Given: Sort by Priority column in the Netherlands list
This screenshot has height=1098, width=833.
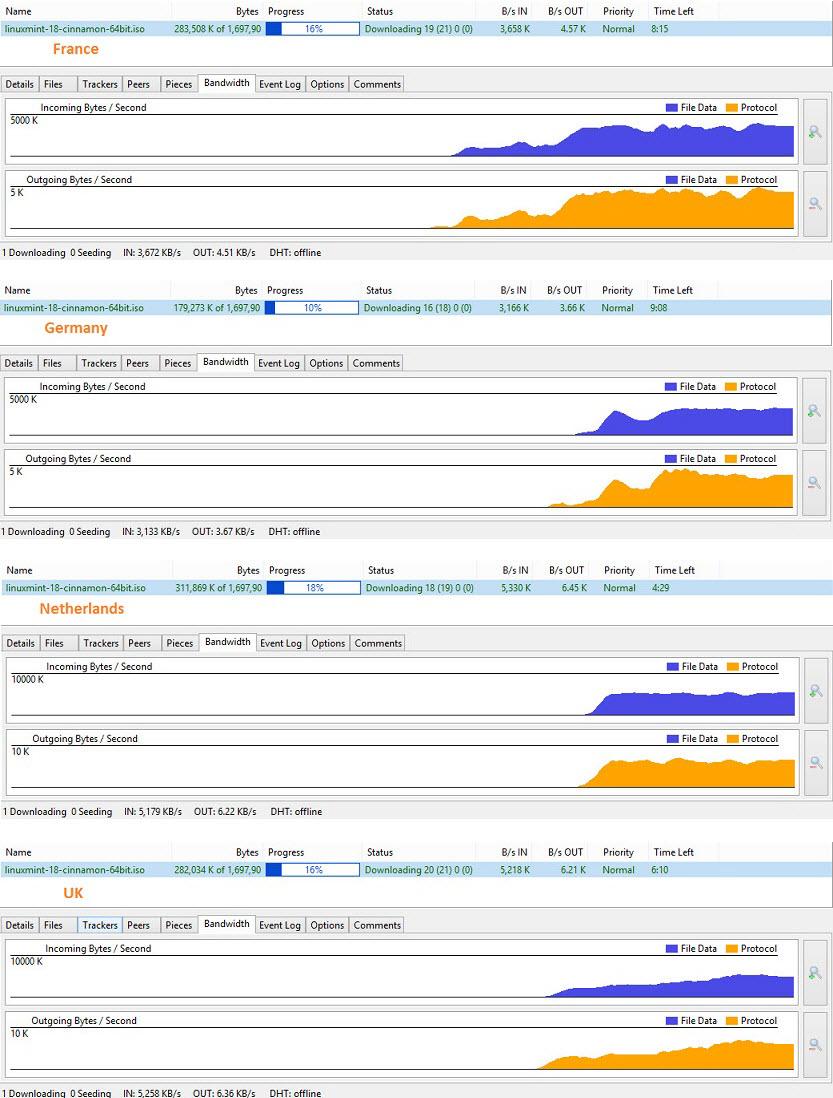Looking at the screenshot, I should pyautogui.click(x=620, y=571).
